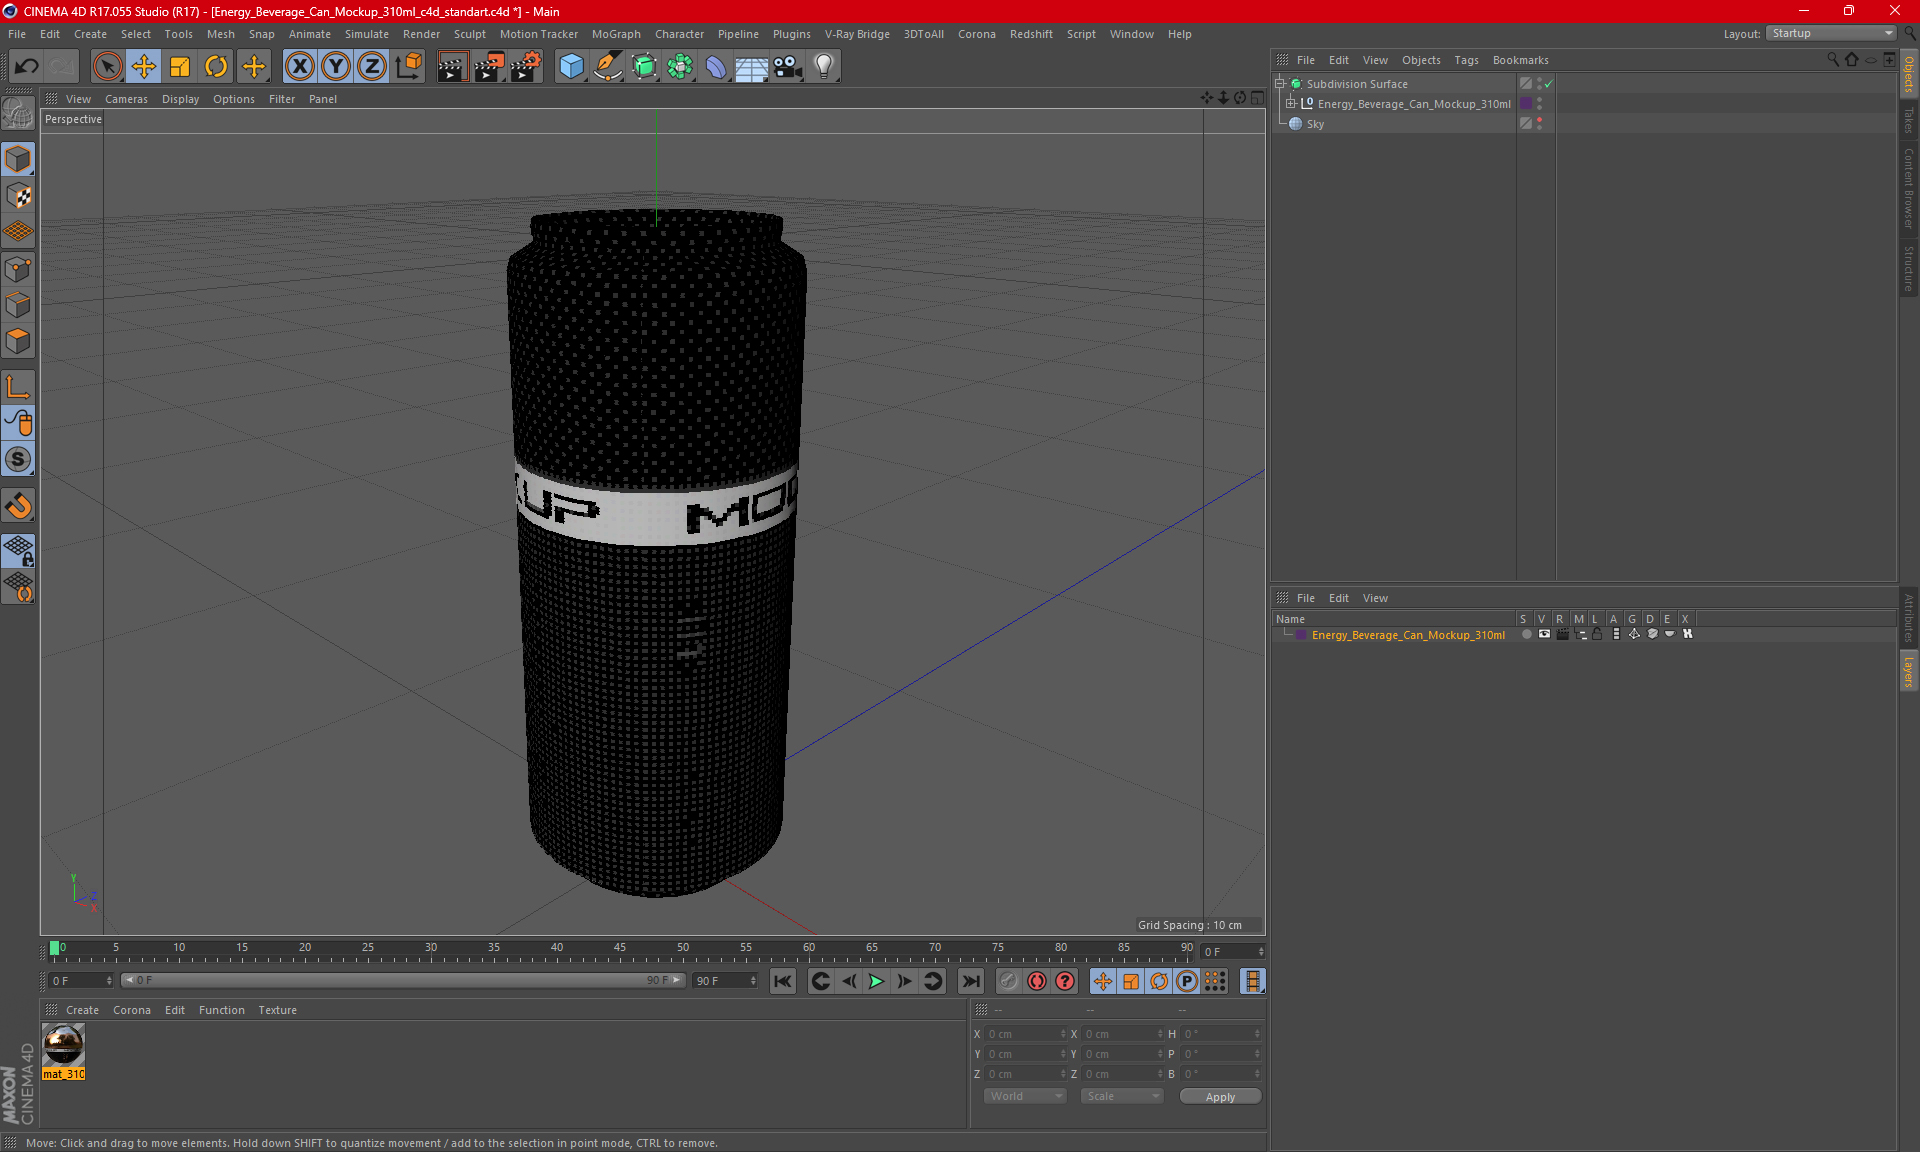Viewport: 1920px width, 1152px height.
Task: Open the Layers side tab
Action: click(x=1908, y=672)
